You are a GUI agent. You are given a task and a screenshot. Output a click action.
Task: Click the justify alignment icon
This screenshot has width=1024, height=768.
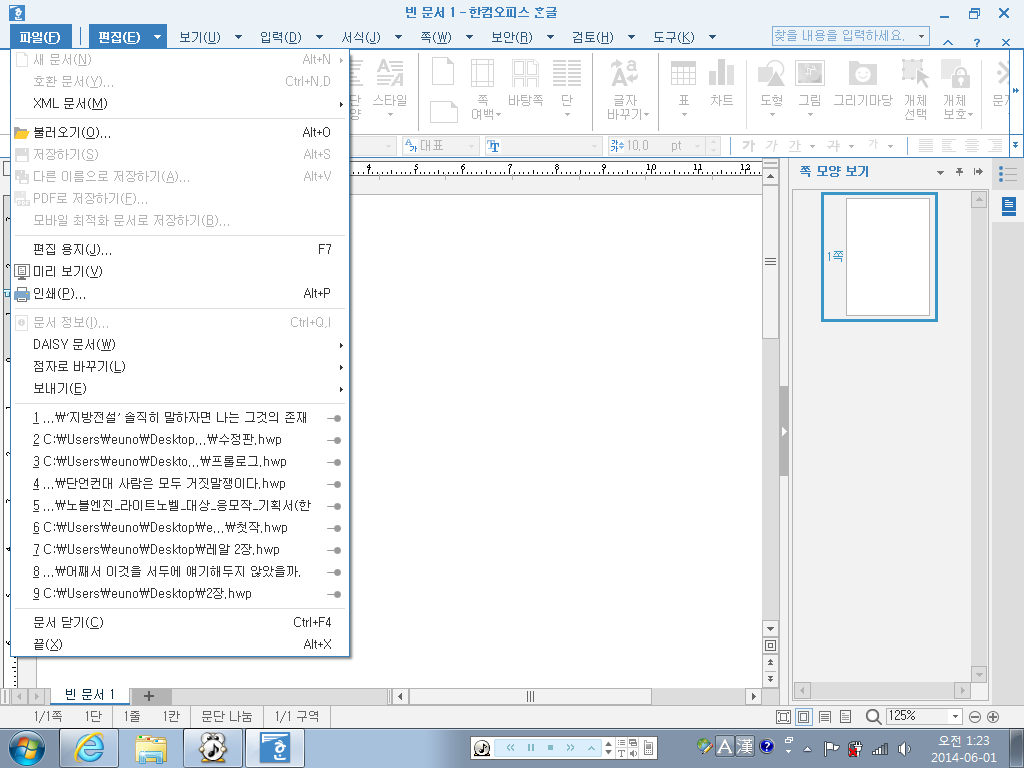tap(925, 146)
